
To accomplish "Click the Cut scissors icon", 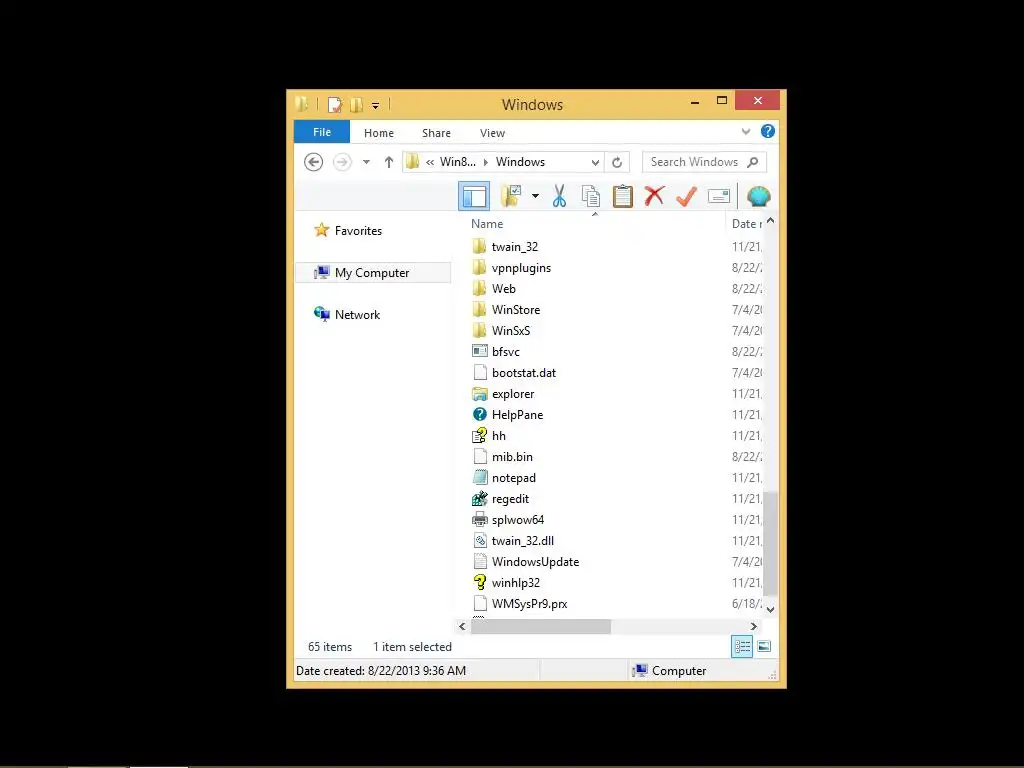I will (x=559, y=196).
